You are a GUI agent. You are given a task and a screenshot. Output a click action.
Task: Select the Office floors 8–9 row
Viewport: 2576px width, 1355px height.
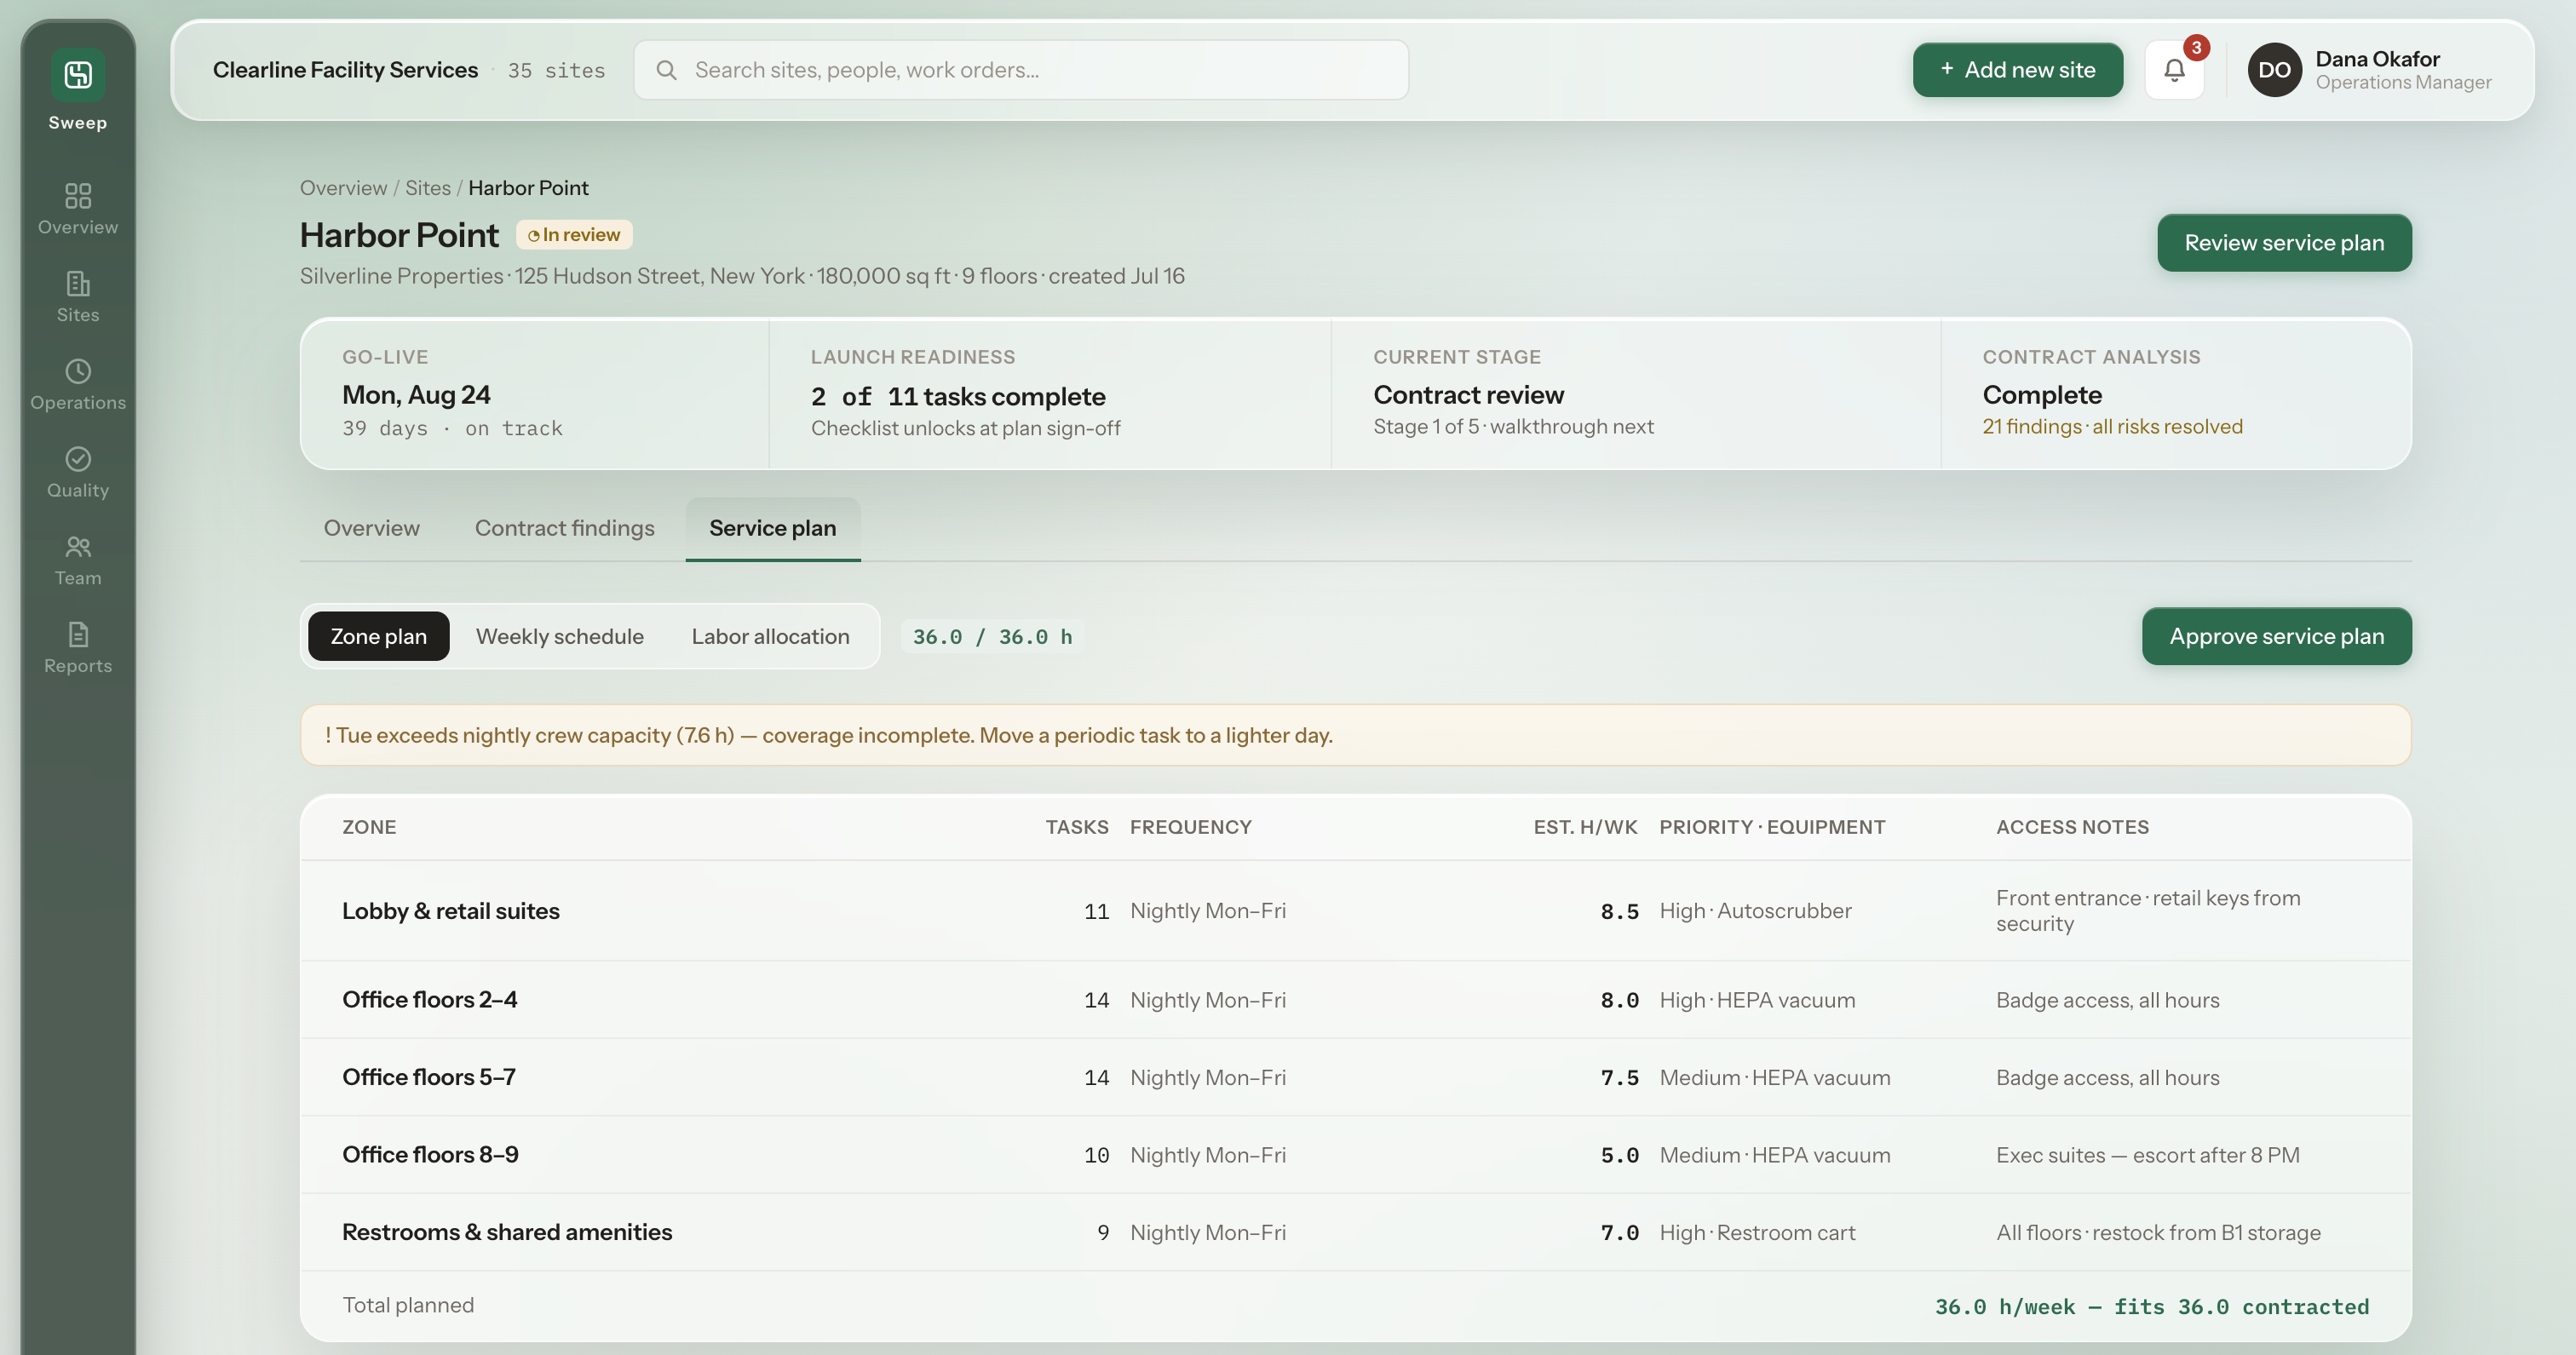(x=1356, y=1155)
